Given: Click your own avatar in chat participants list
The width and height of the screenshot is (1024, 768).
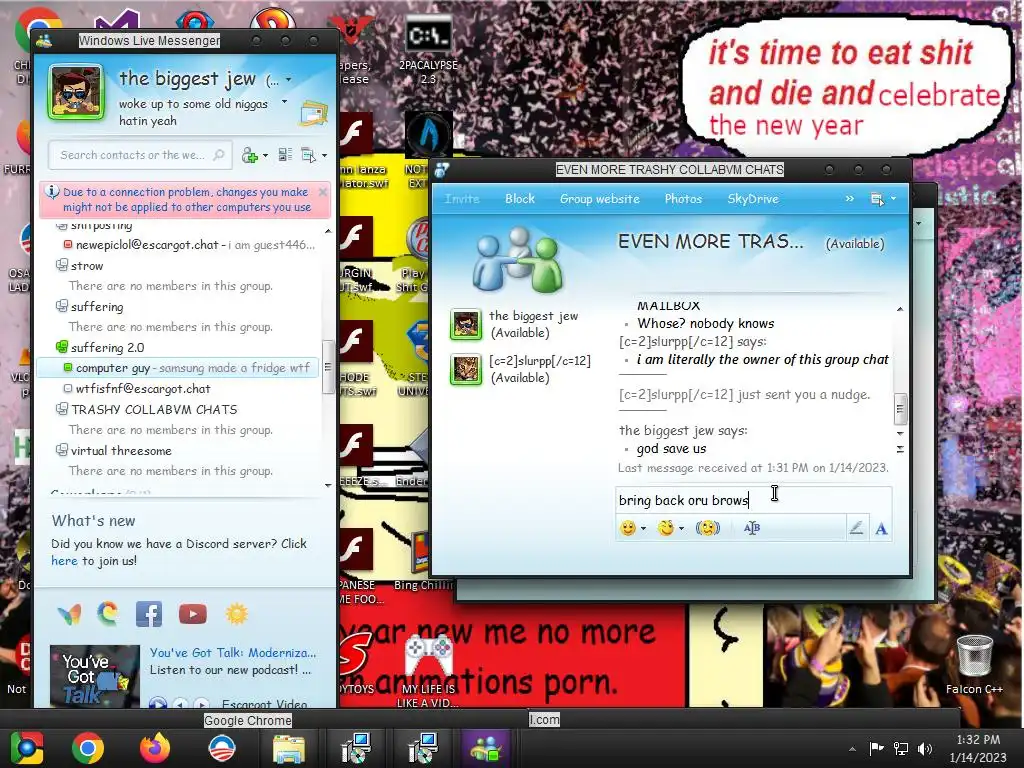Looking at the screenshot, I should click(x=466, y=324).
